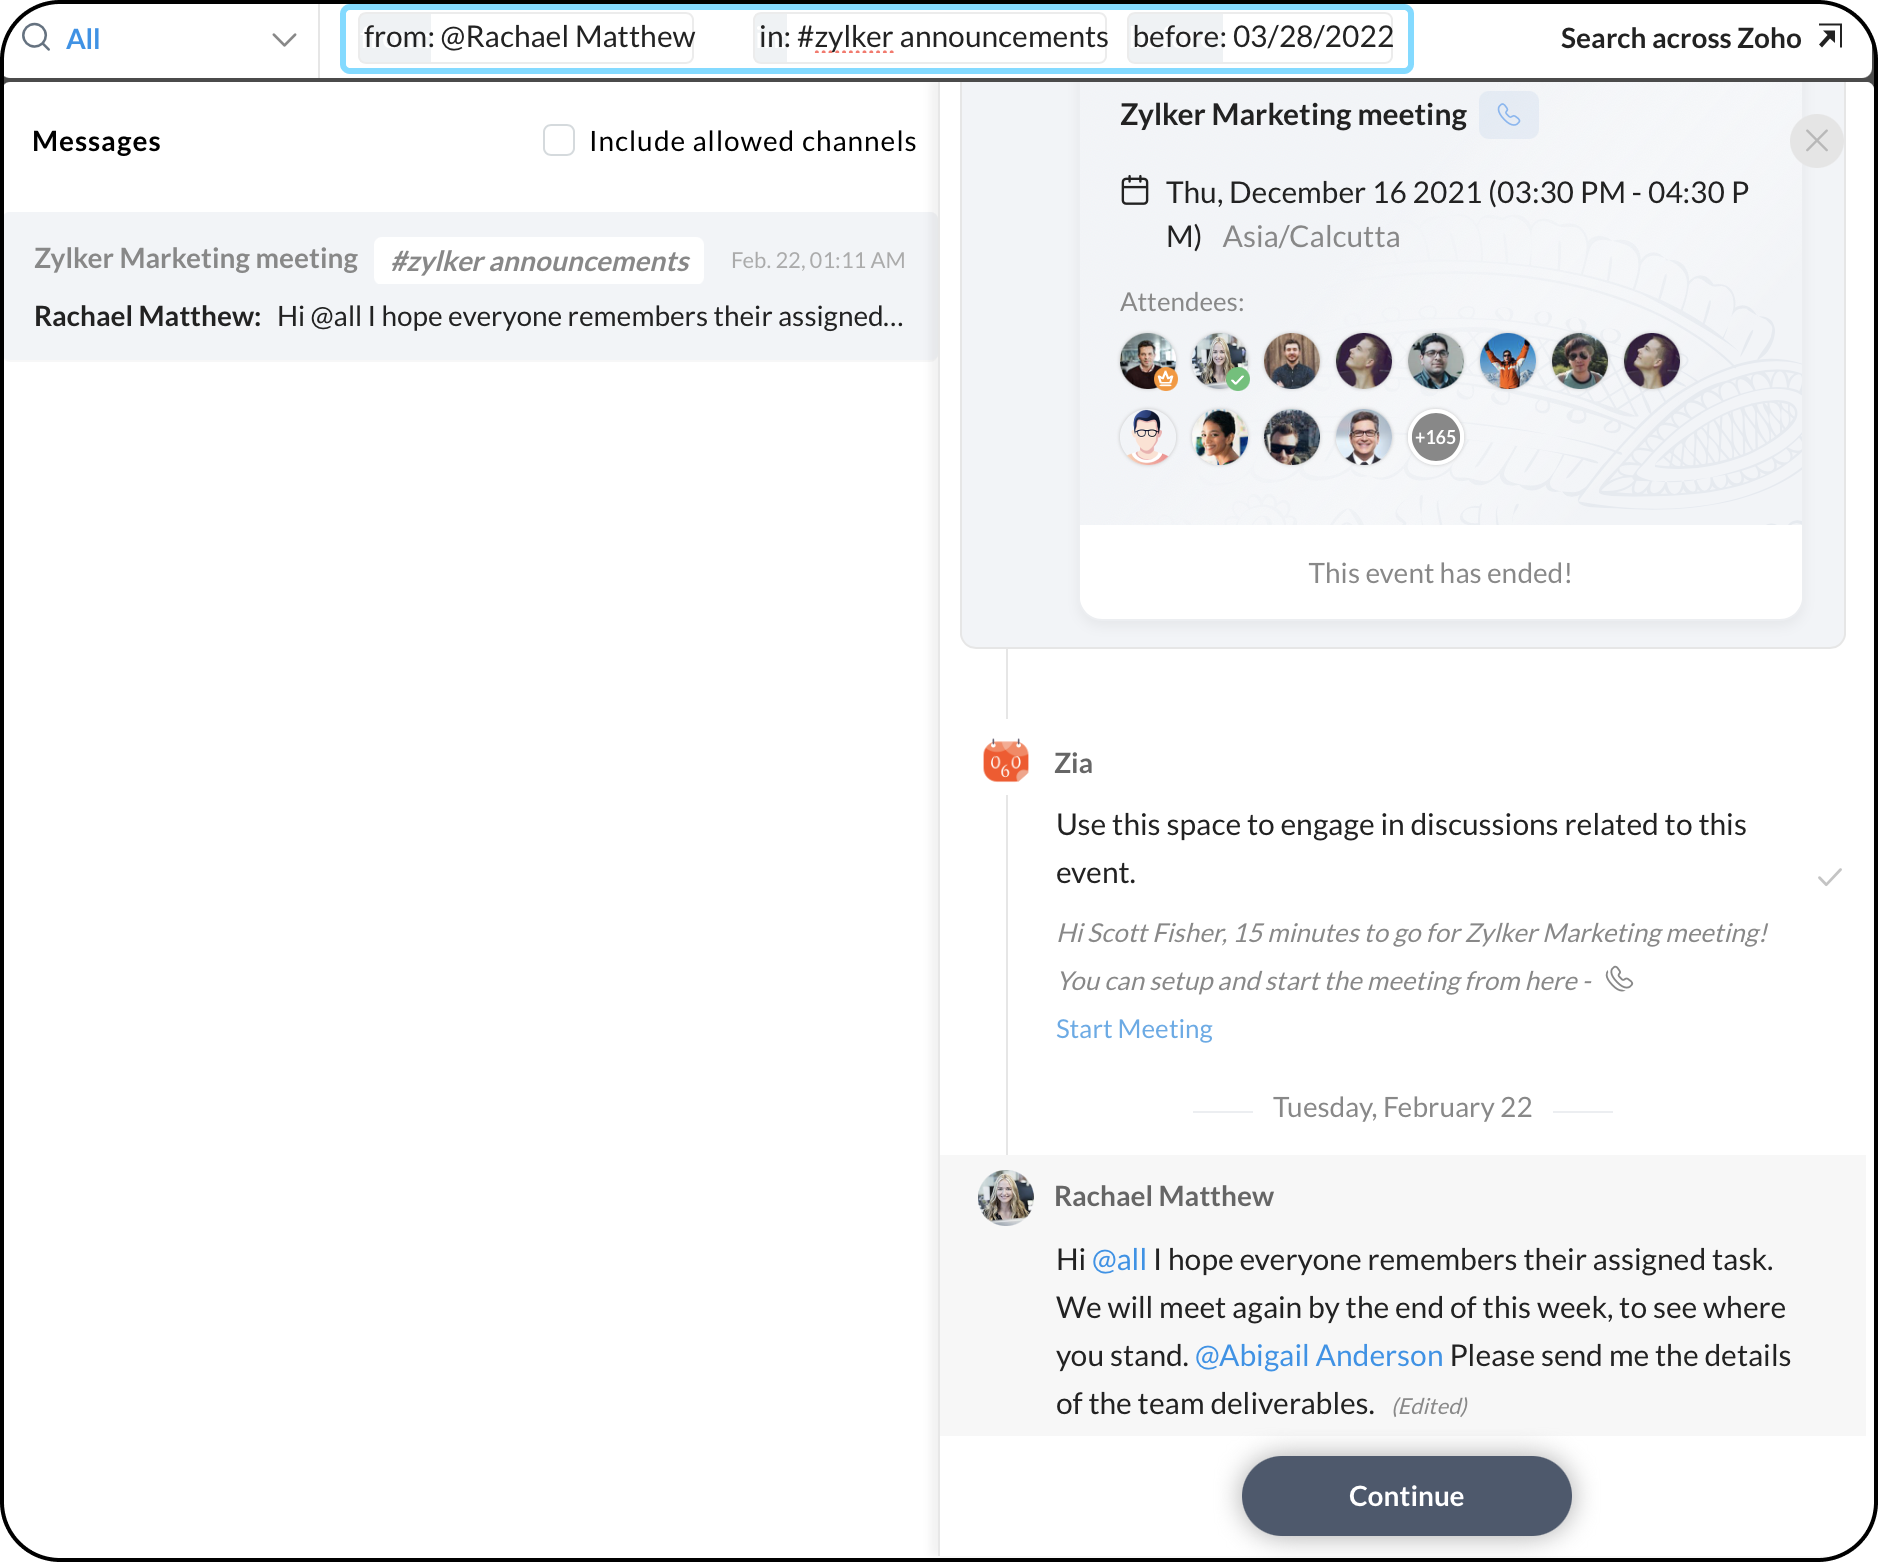Viewport: 1878px width, 1562px height.
Task: Open the purple profile avatar ending the first row
Action: 1652,361
